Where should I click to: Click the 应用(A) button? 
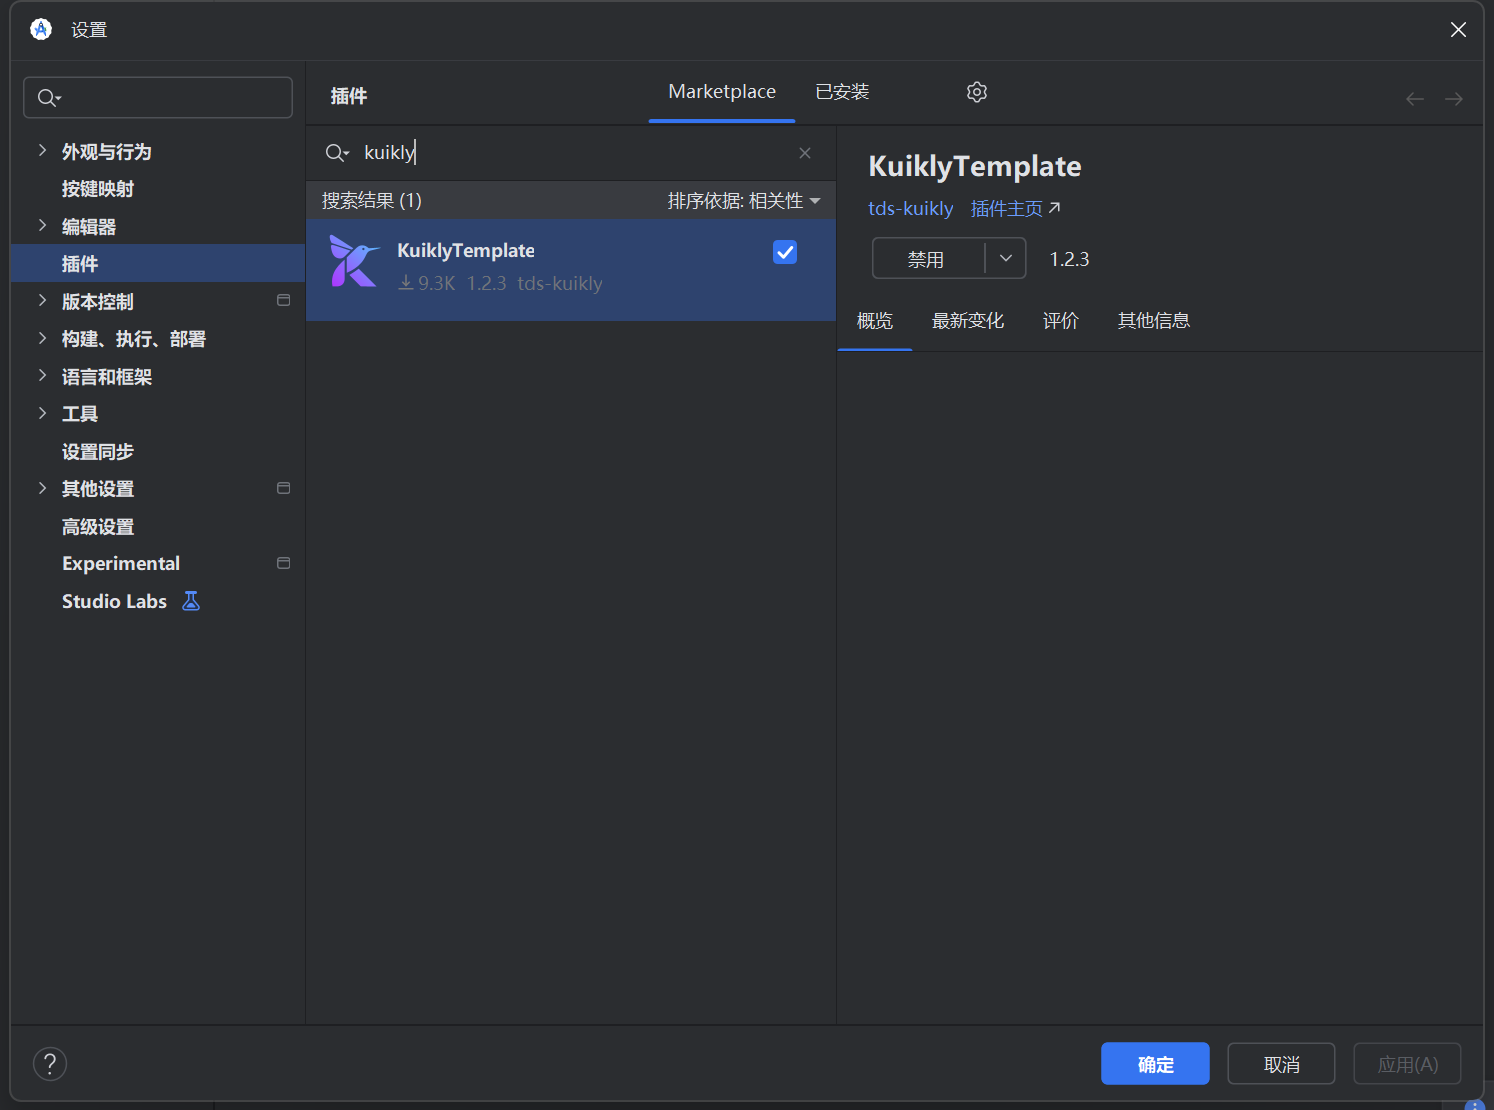pyautogui.click(x=1408, y=1064)
